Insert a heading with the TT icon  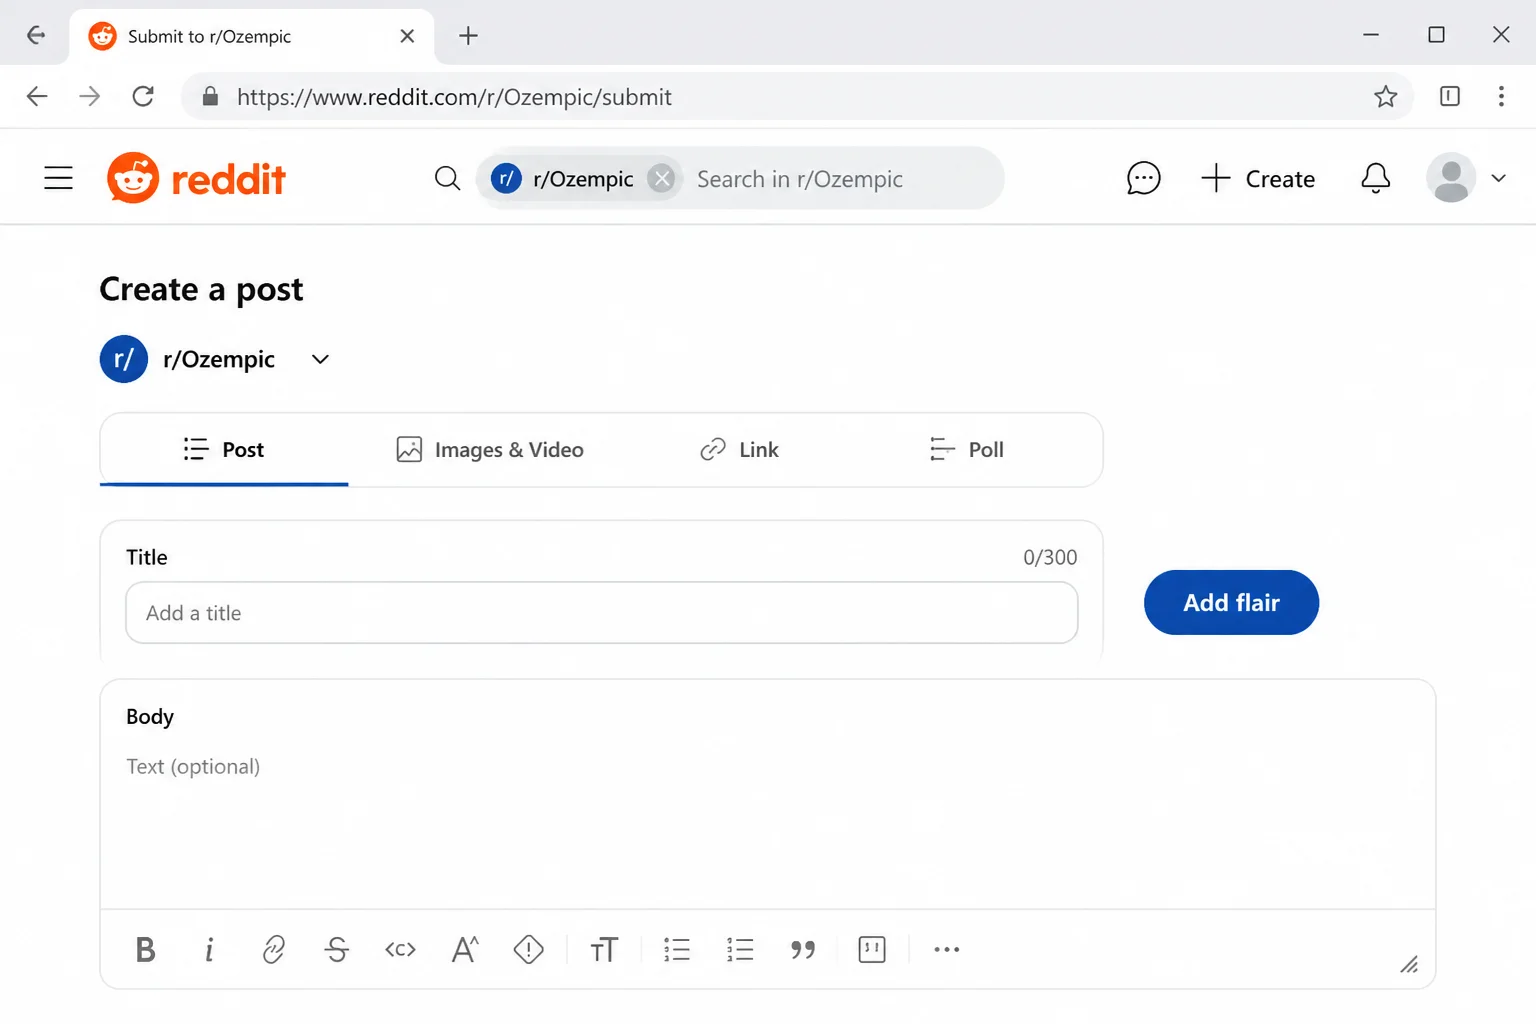[604, 949]
